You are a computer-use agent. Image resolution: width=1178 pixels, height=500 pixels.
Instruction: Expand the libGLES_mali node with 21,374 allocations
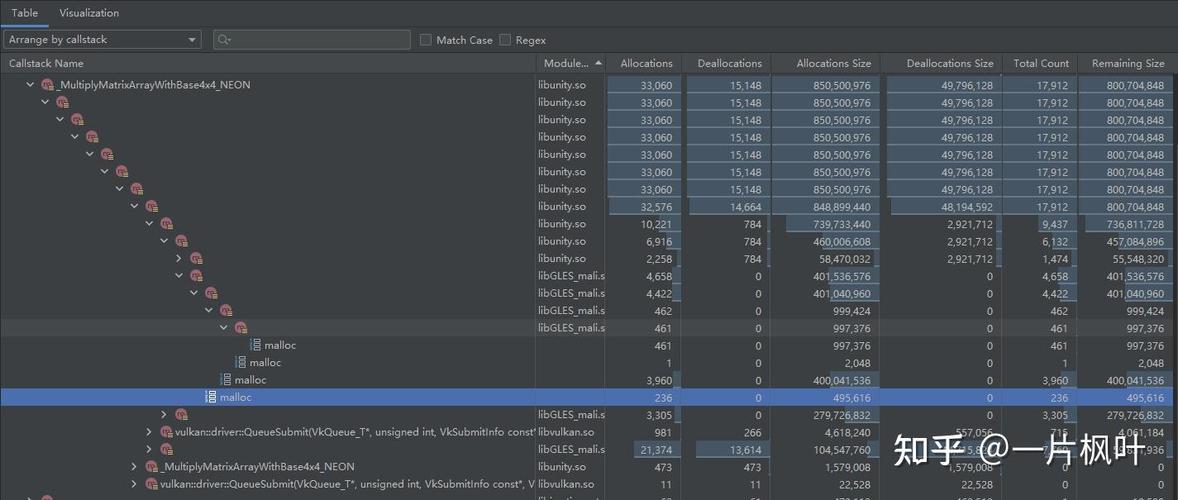point(149,449)
